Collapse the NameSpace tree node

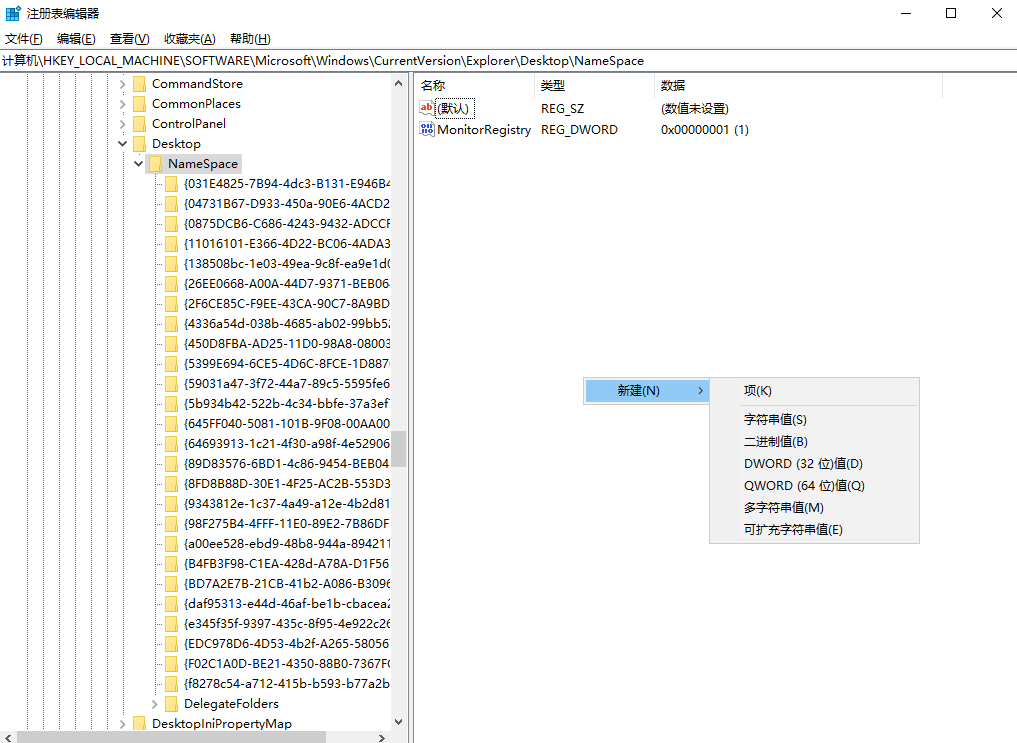[x=139, y=164]
